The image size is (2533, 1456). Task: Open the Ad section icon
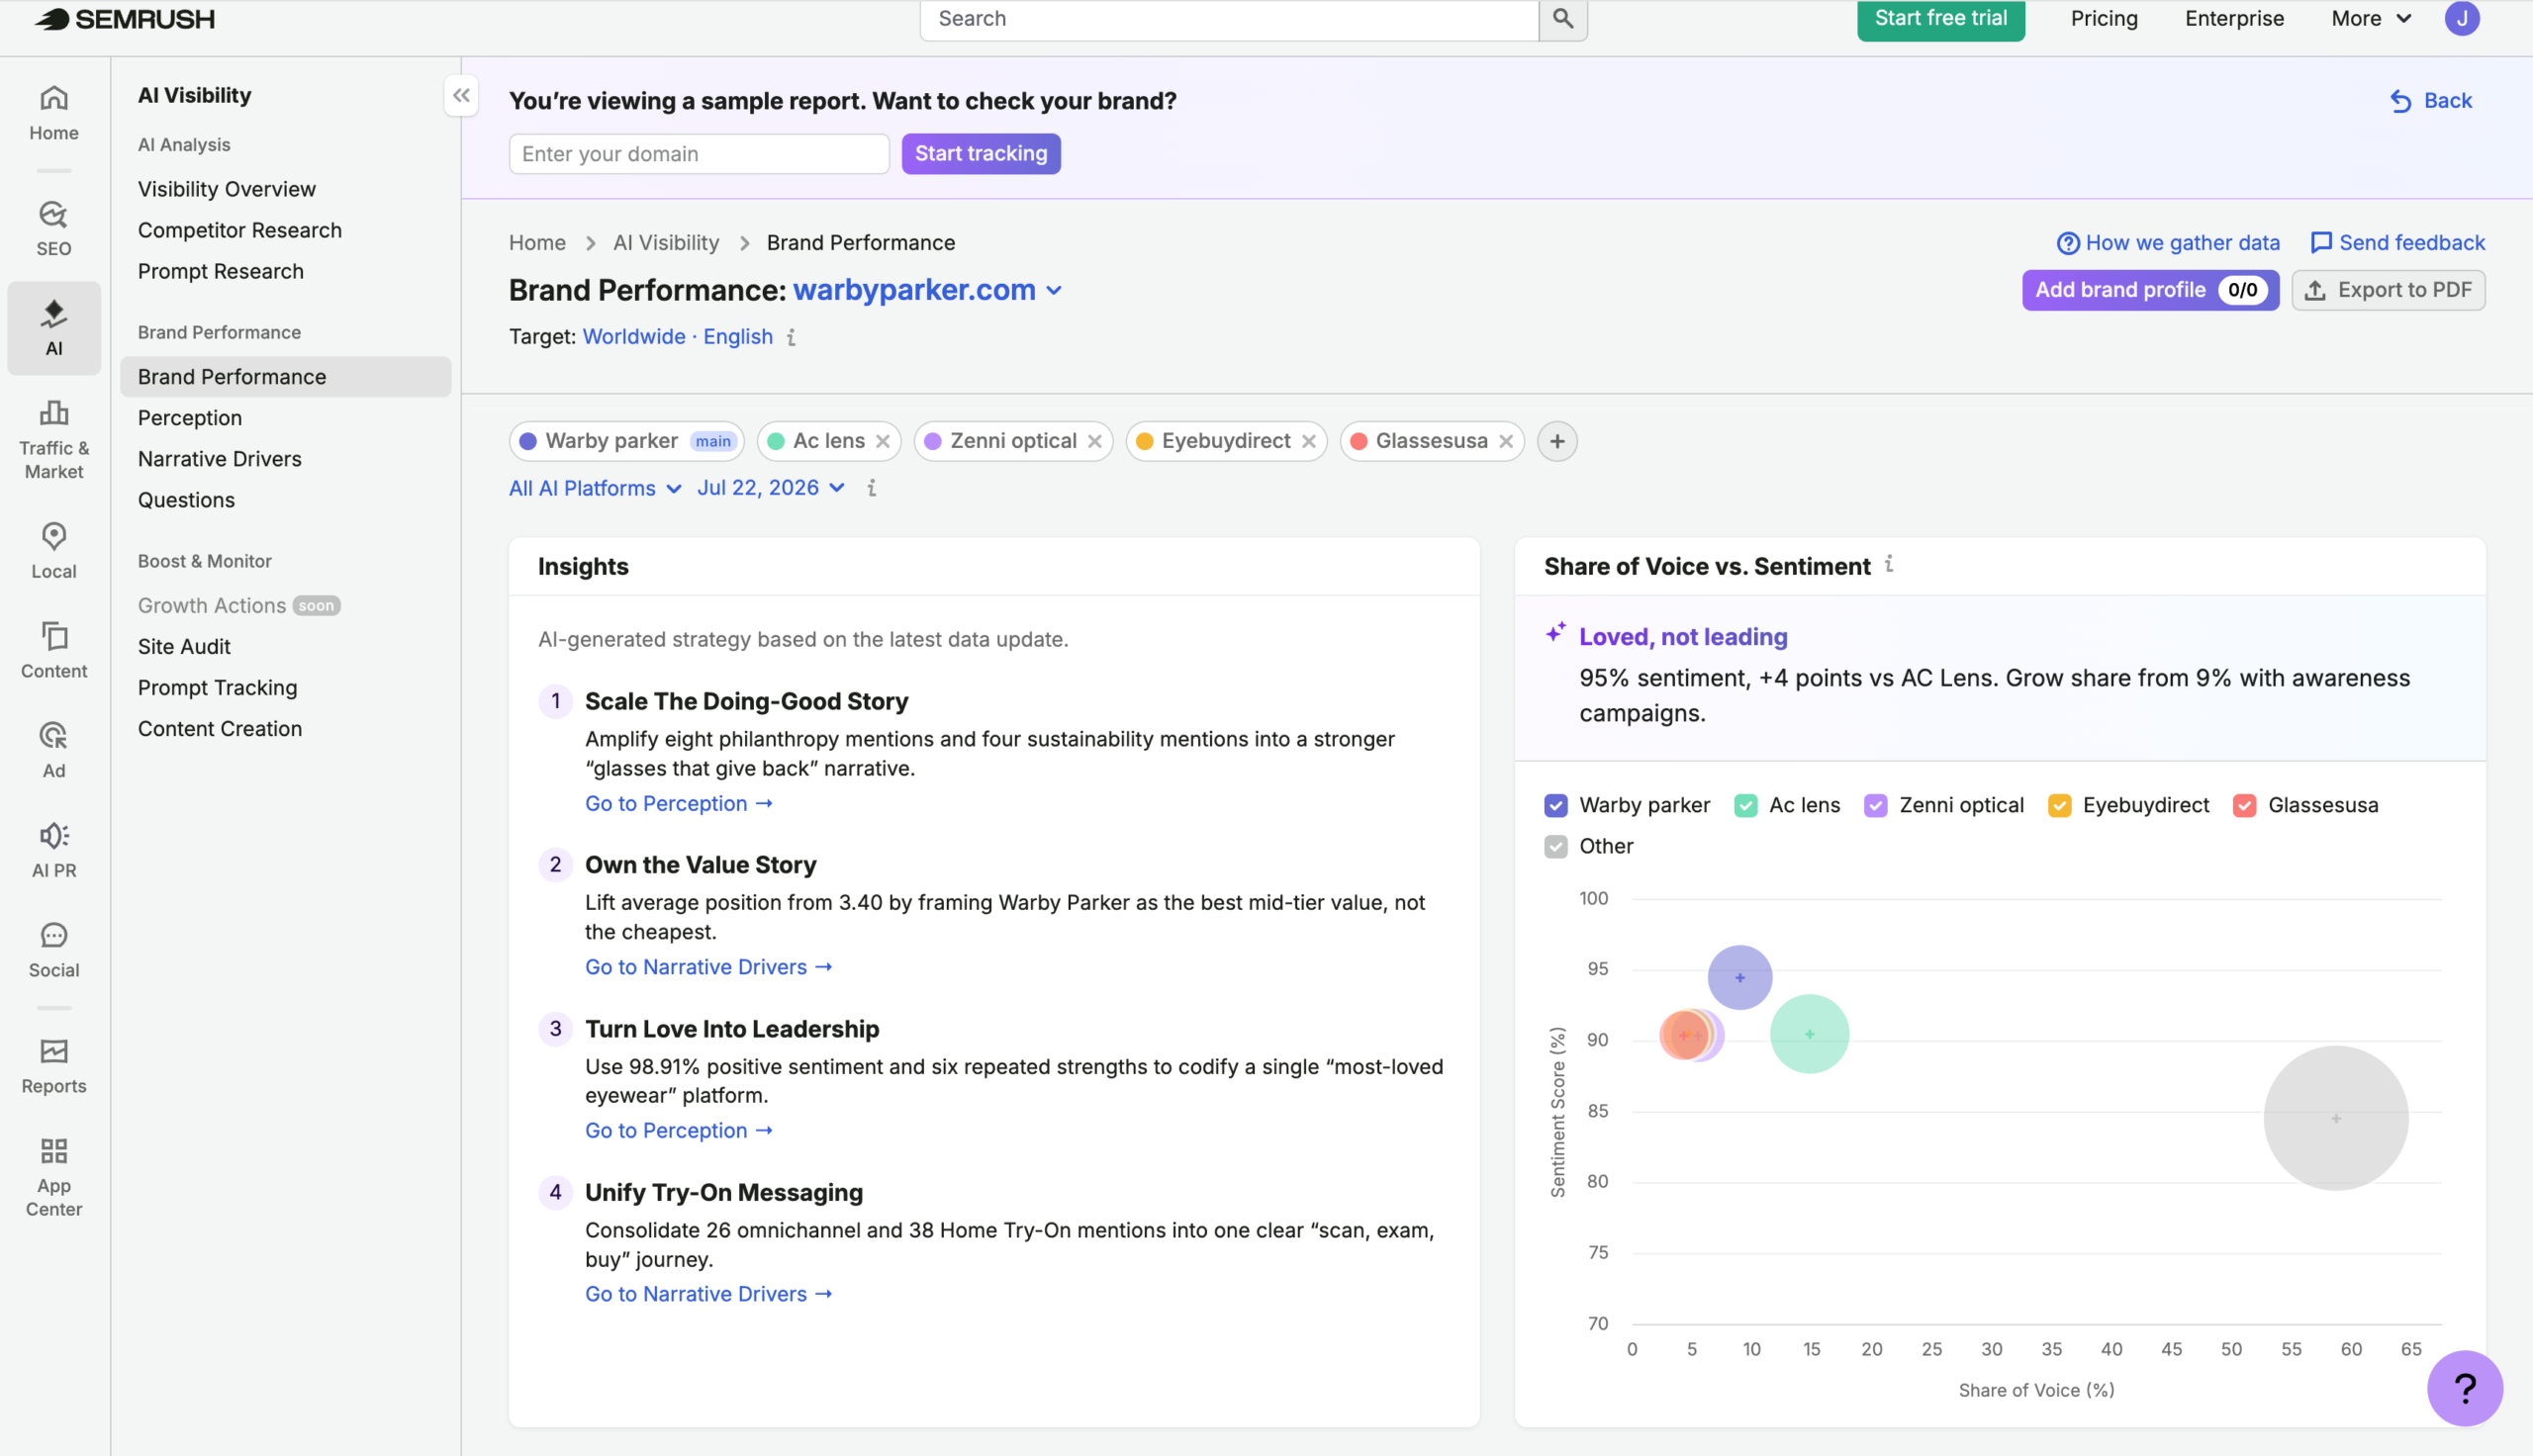tap(54, 751)
